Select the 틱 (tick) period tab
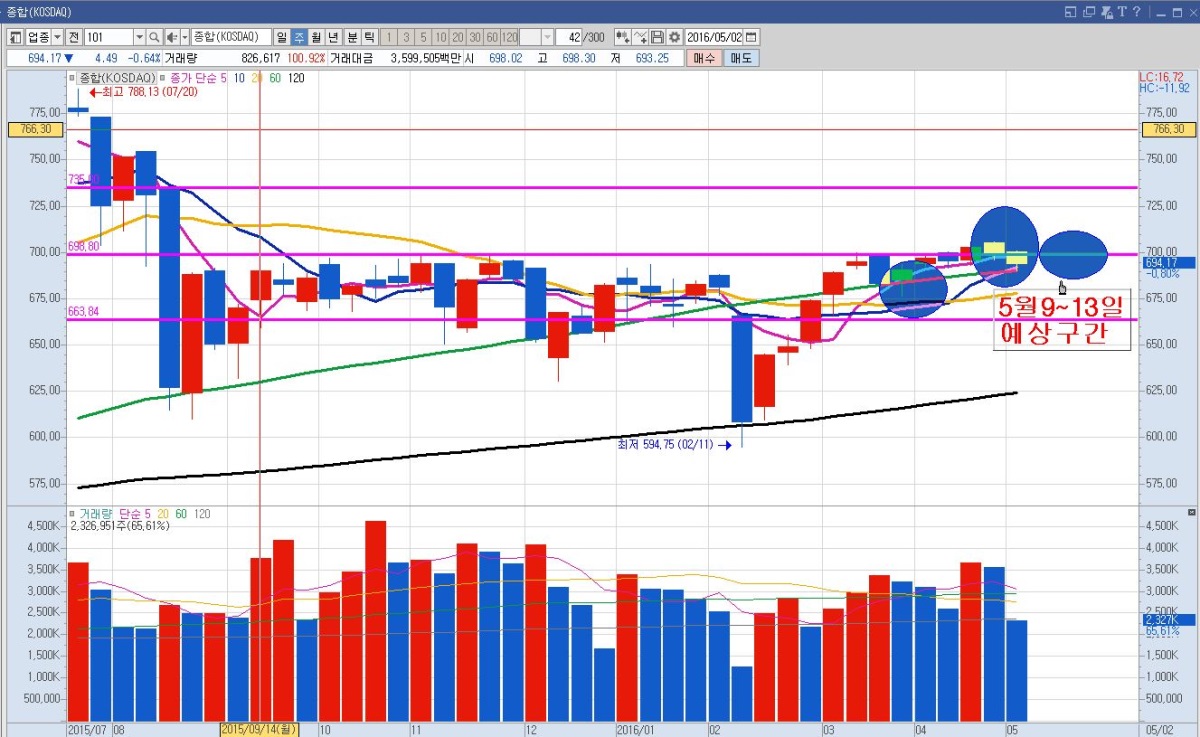 369,37
